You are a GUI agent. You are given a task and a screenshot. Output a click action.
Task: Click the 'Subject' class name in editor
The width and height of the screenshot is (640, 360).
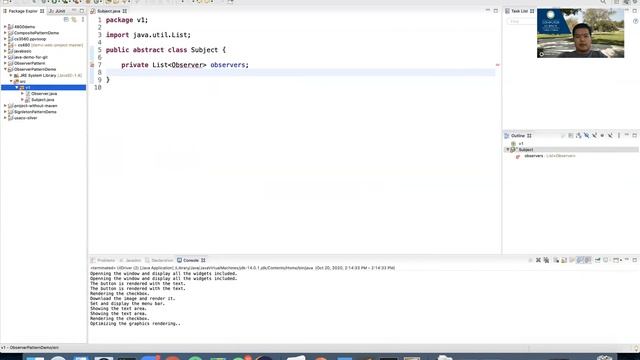(x=204, y=50)
